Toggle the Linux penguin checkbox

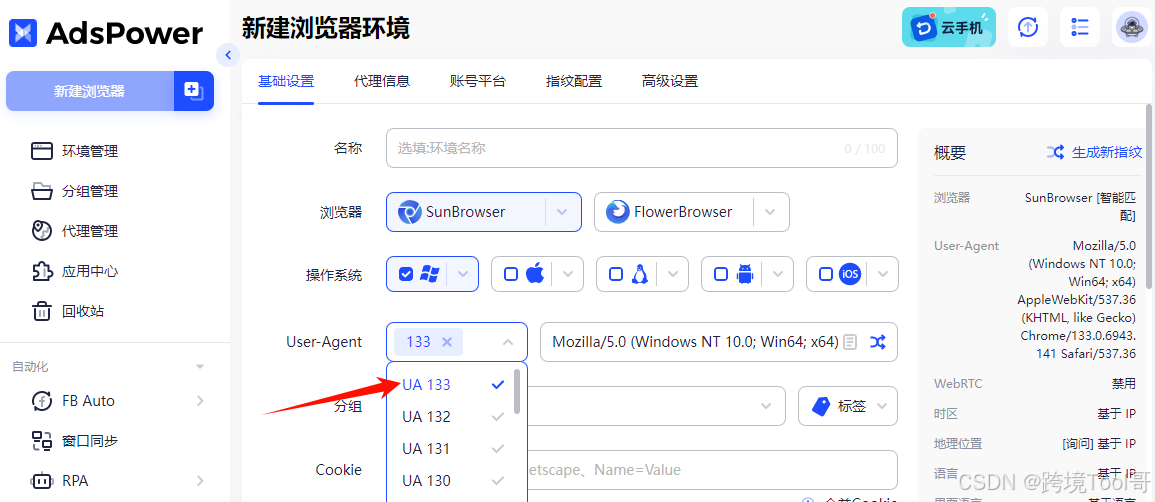pyautogui.click(x=616, y=274)
